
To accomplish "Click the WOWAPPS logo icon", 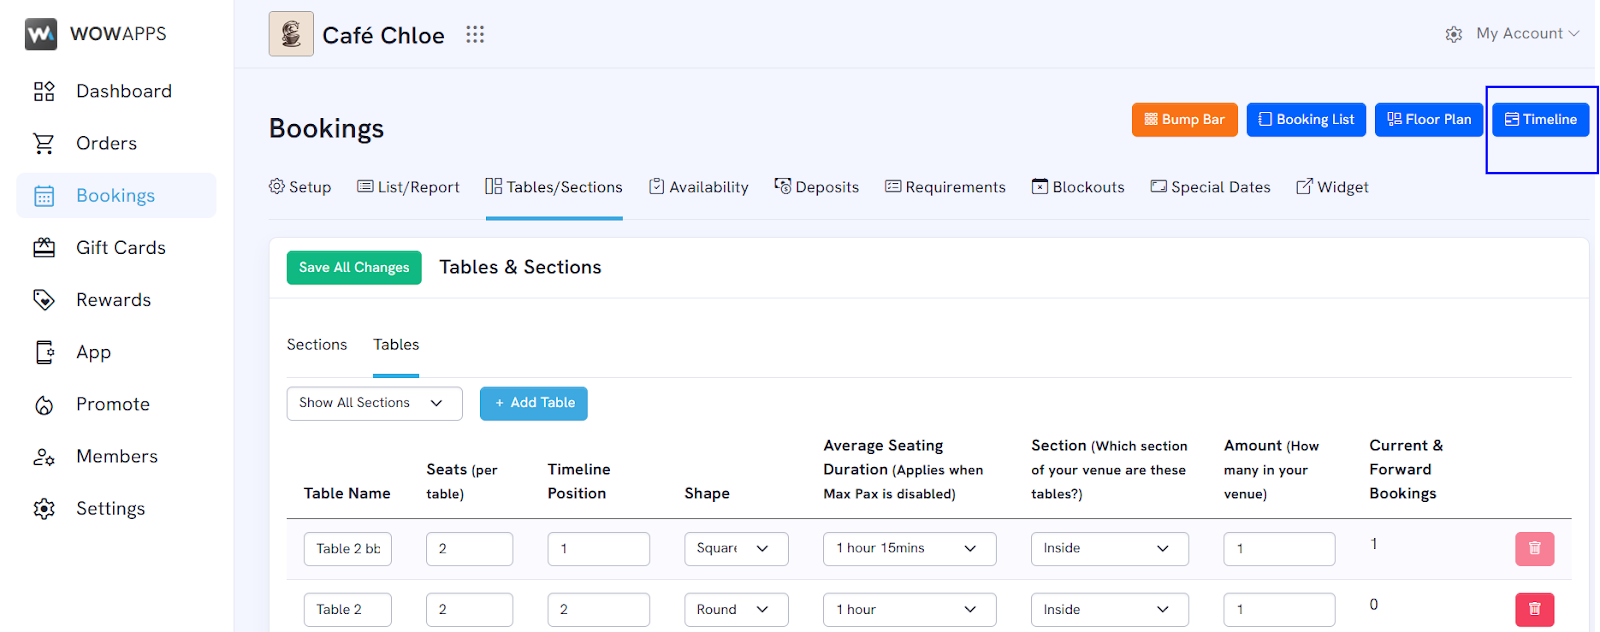I will (41, 34).
